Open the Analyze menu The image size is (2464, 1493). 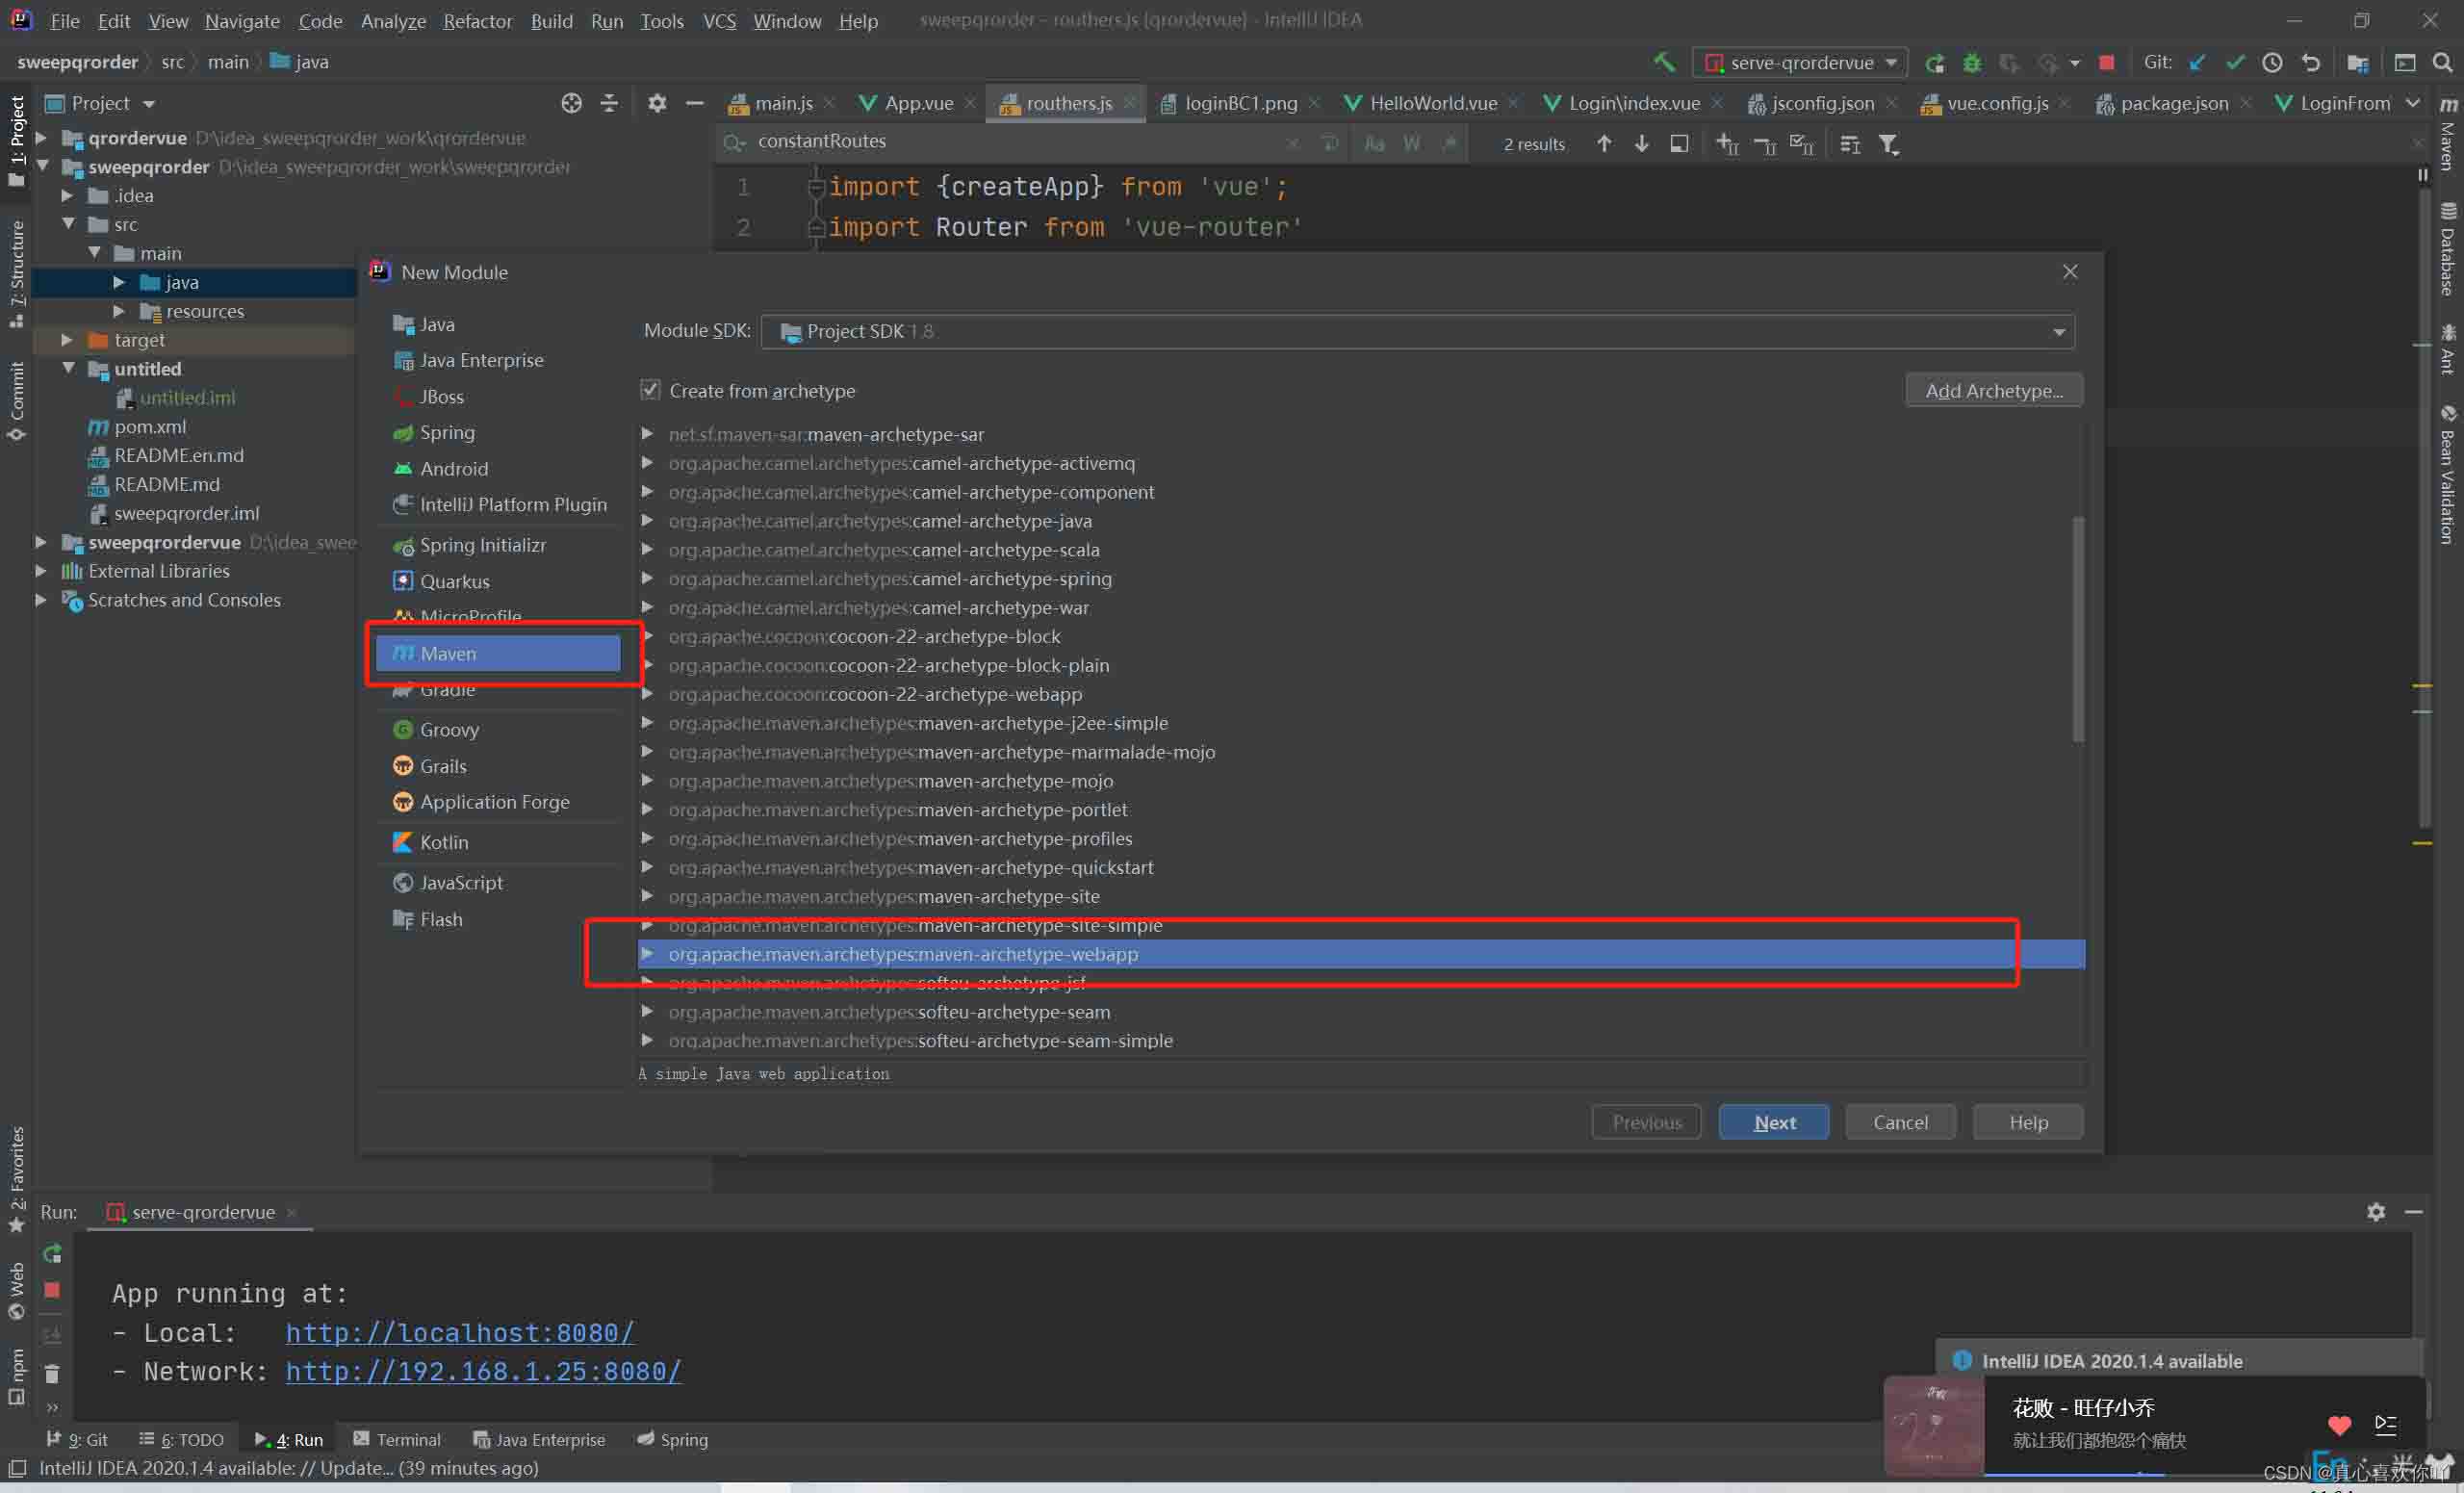click(x=393, y=21)
